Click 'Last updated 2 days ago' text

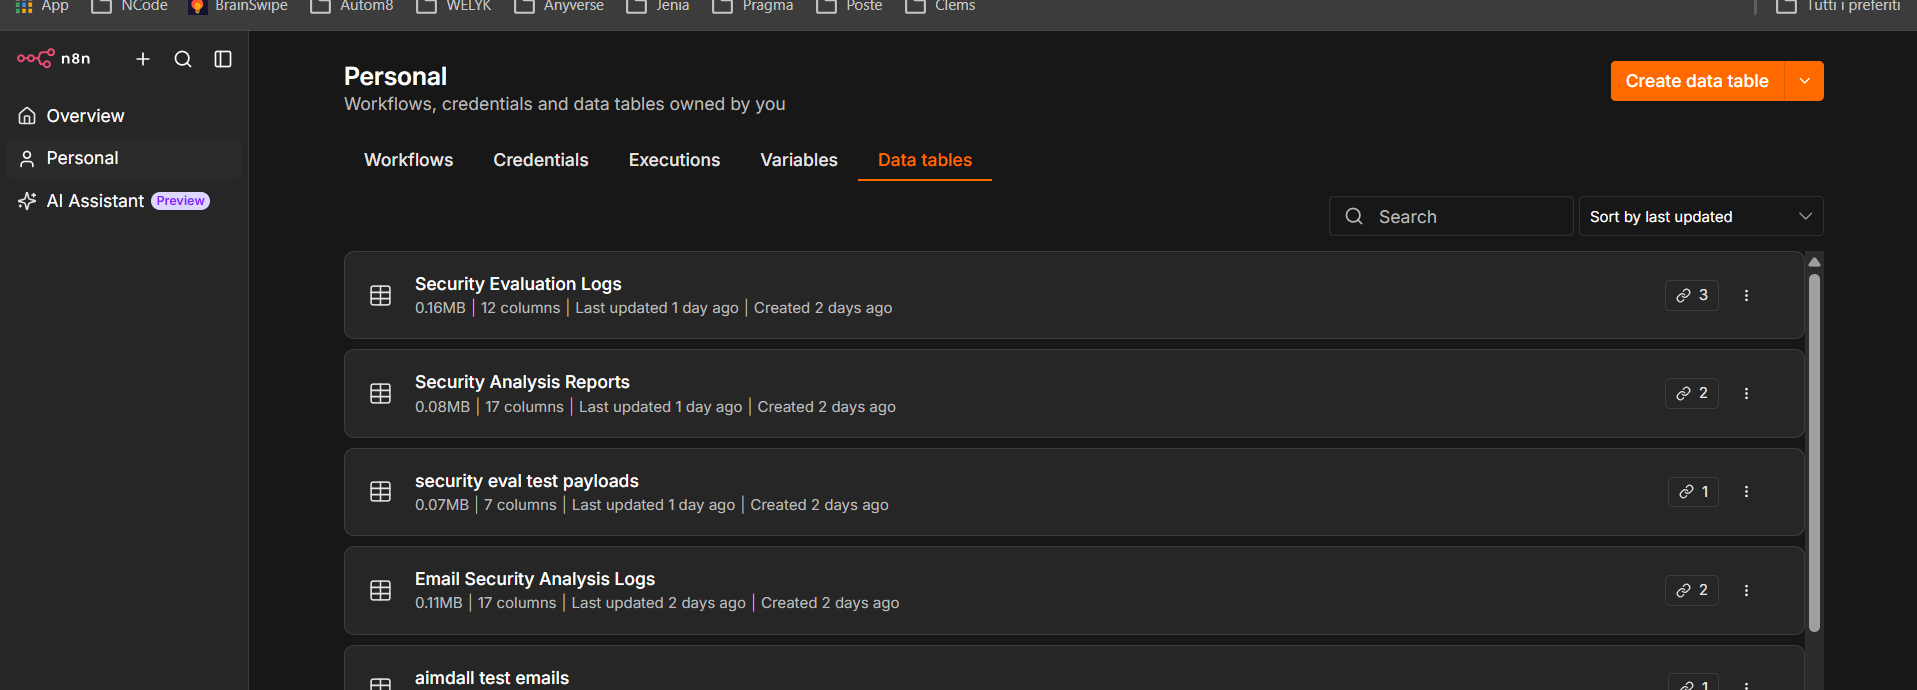658,603
